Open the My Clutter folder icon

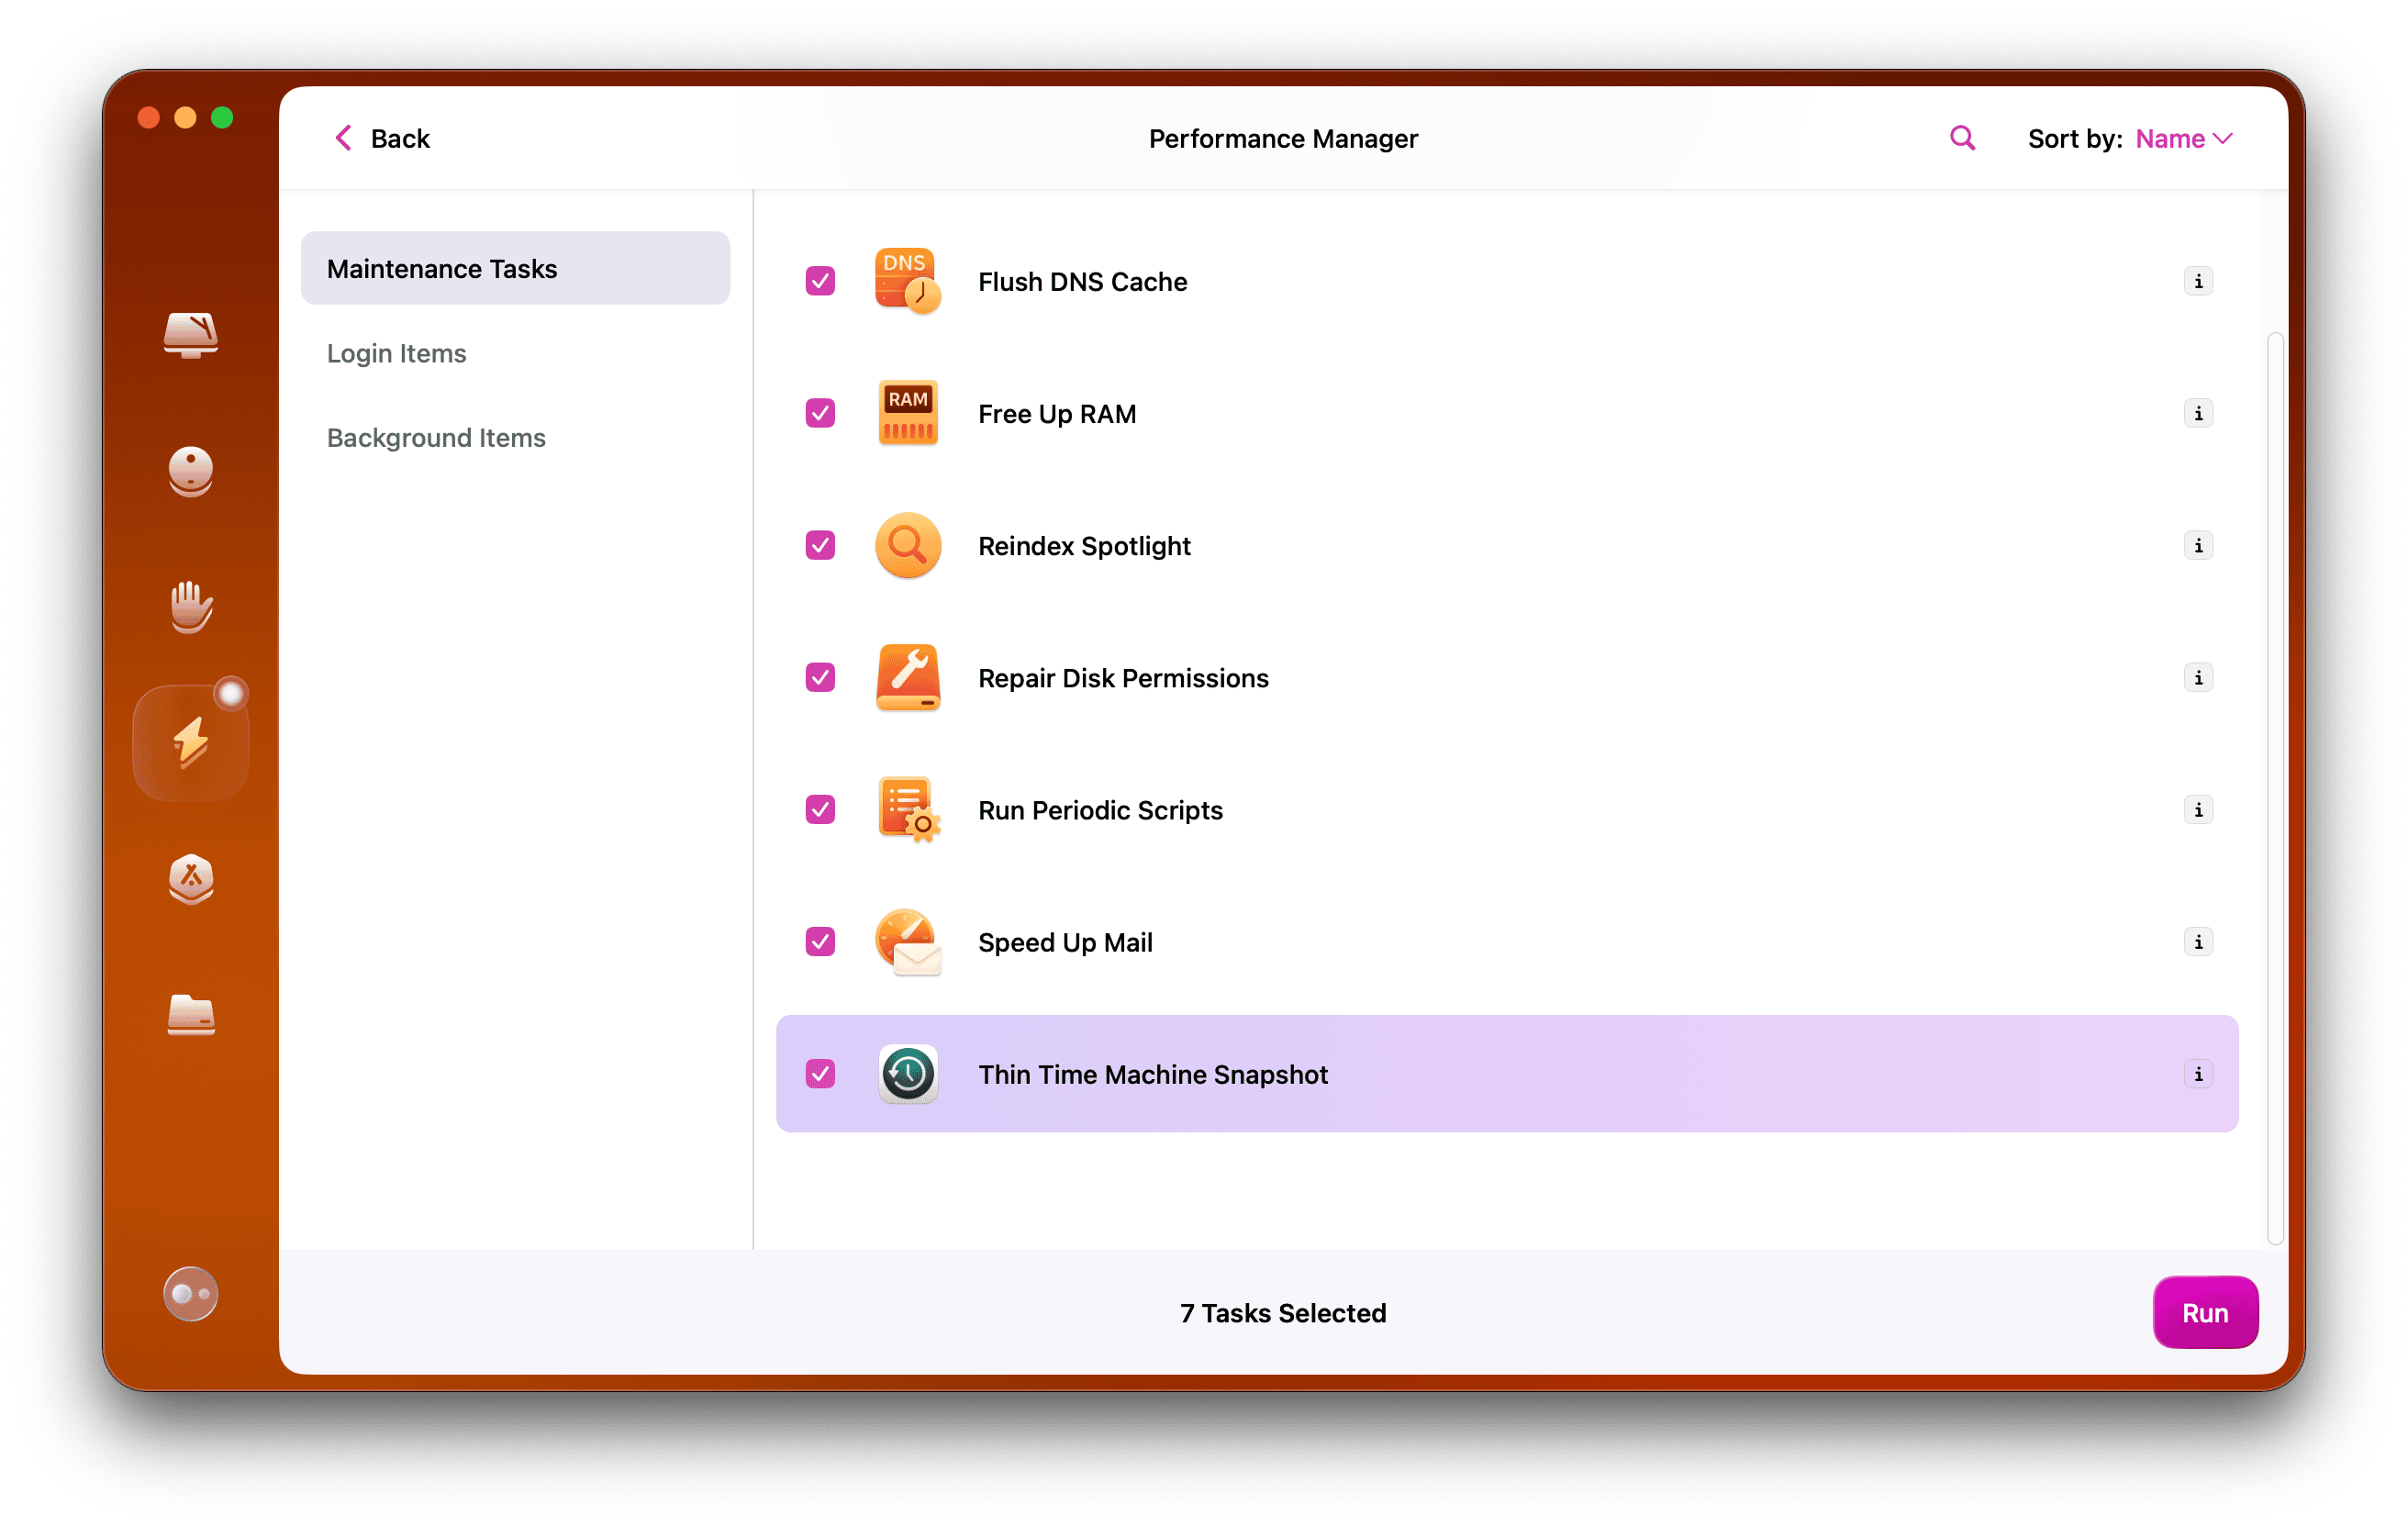tap(190, 1015)
